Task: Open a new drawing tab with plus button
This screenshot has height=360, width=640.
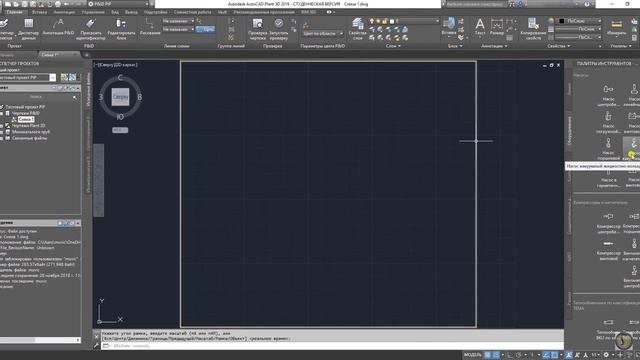Action: tap(87, 55)
